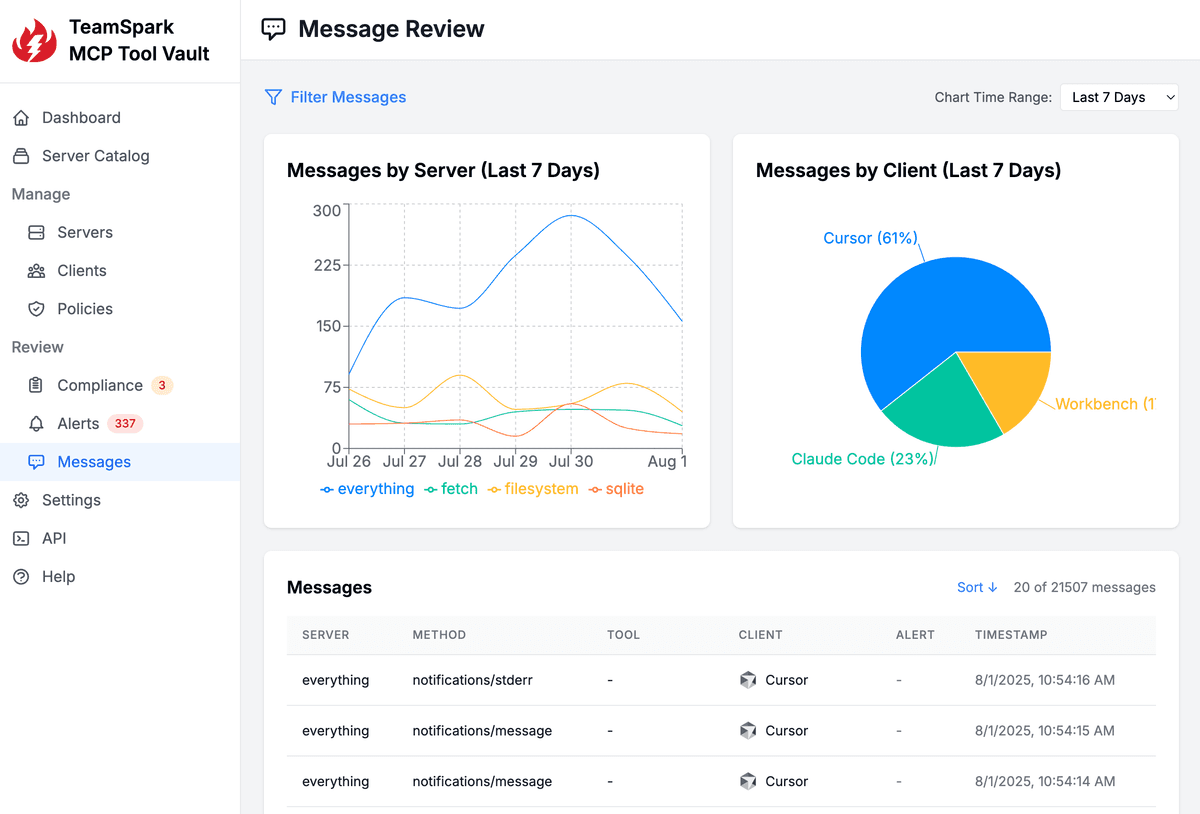Select the Clients people icon
This screenshot has height=814, width=1200.
click(35, 270)
